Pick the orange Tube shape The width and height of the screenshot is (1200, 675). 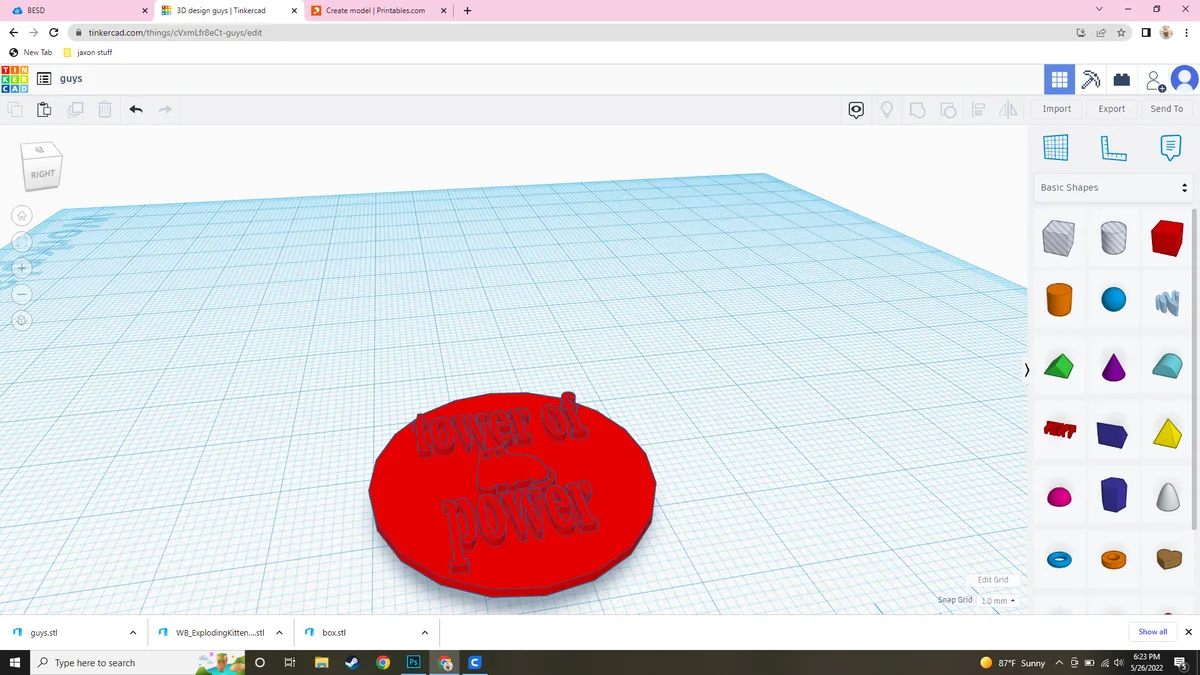[x=1113, y=559]
